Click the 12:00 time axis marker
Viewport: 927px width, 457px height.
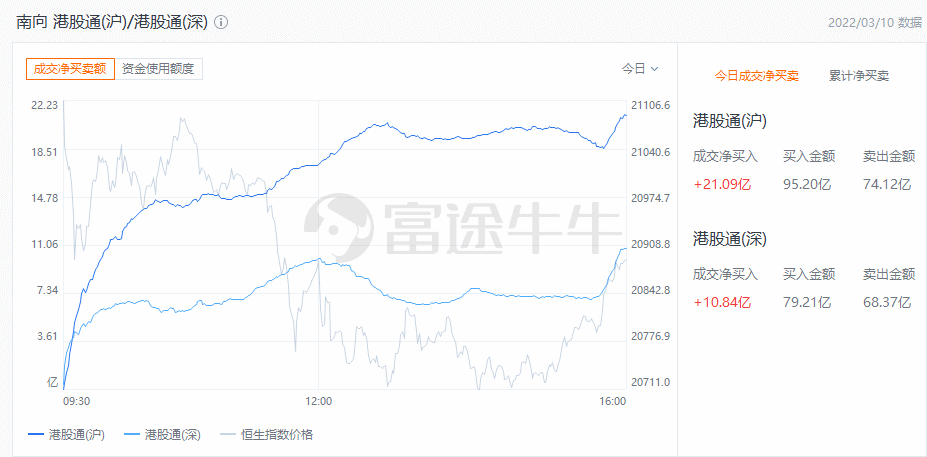(318, 401)
